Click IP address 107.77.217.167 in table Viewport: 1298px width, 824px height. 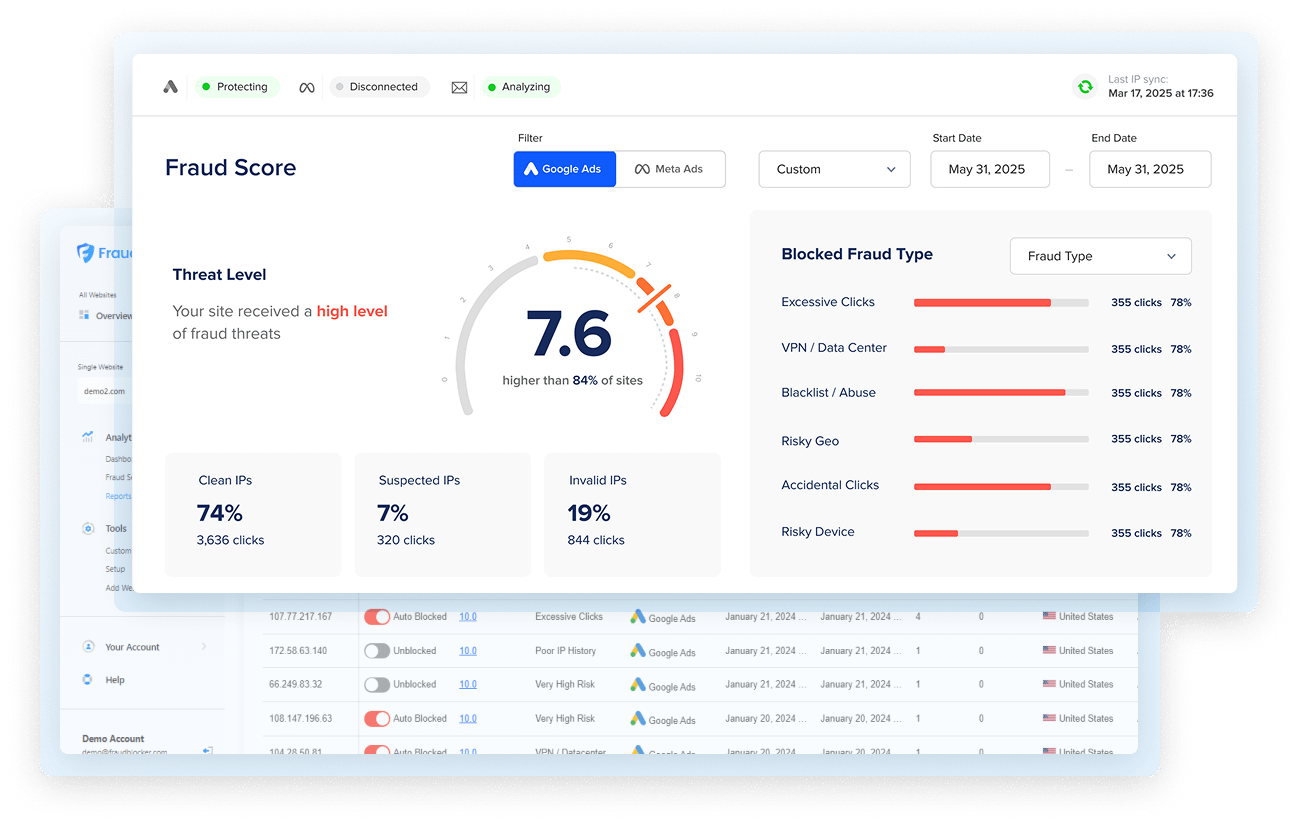click(x=300, y=617)
